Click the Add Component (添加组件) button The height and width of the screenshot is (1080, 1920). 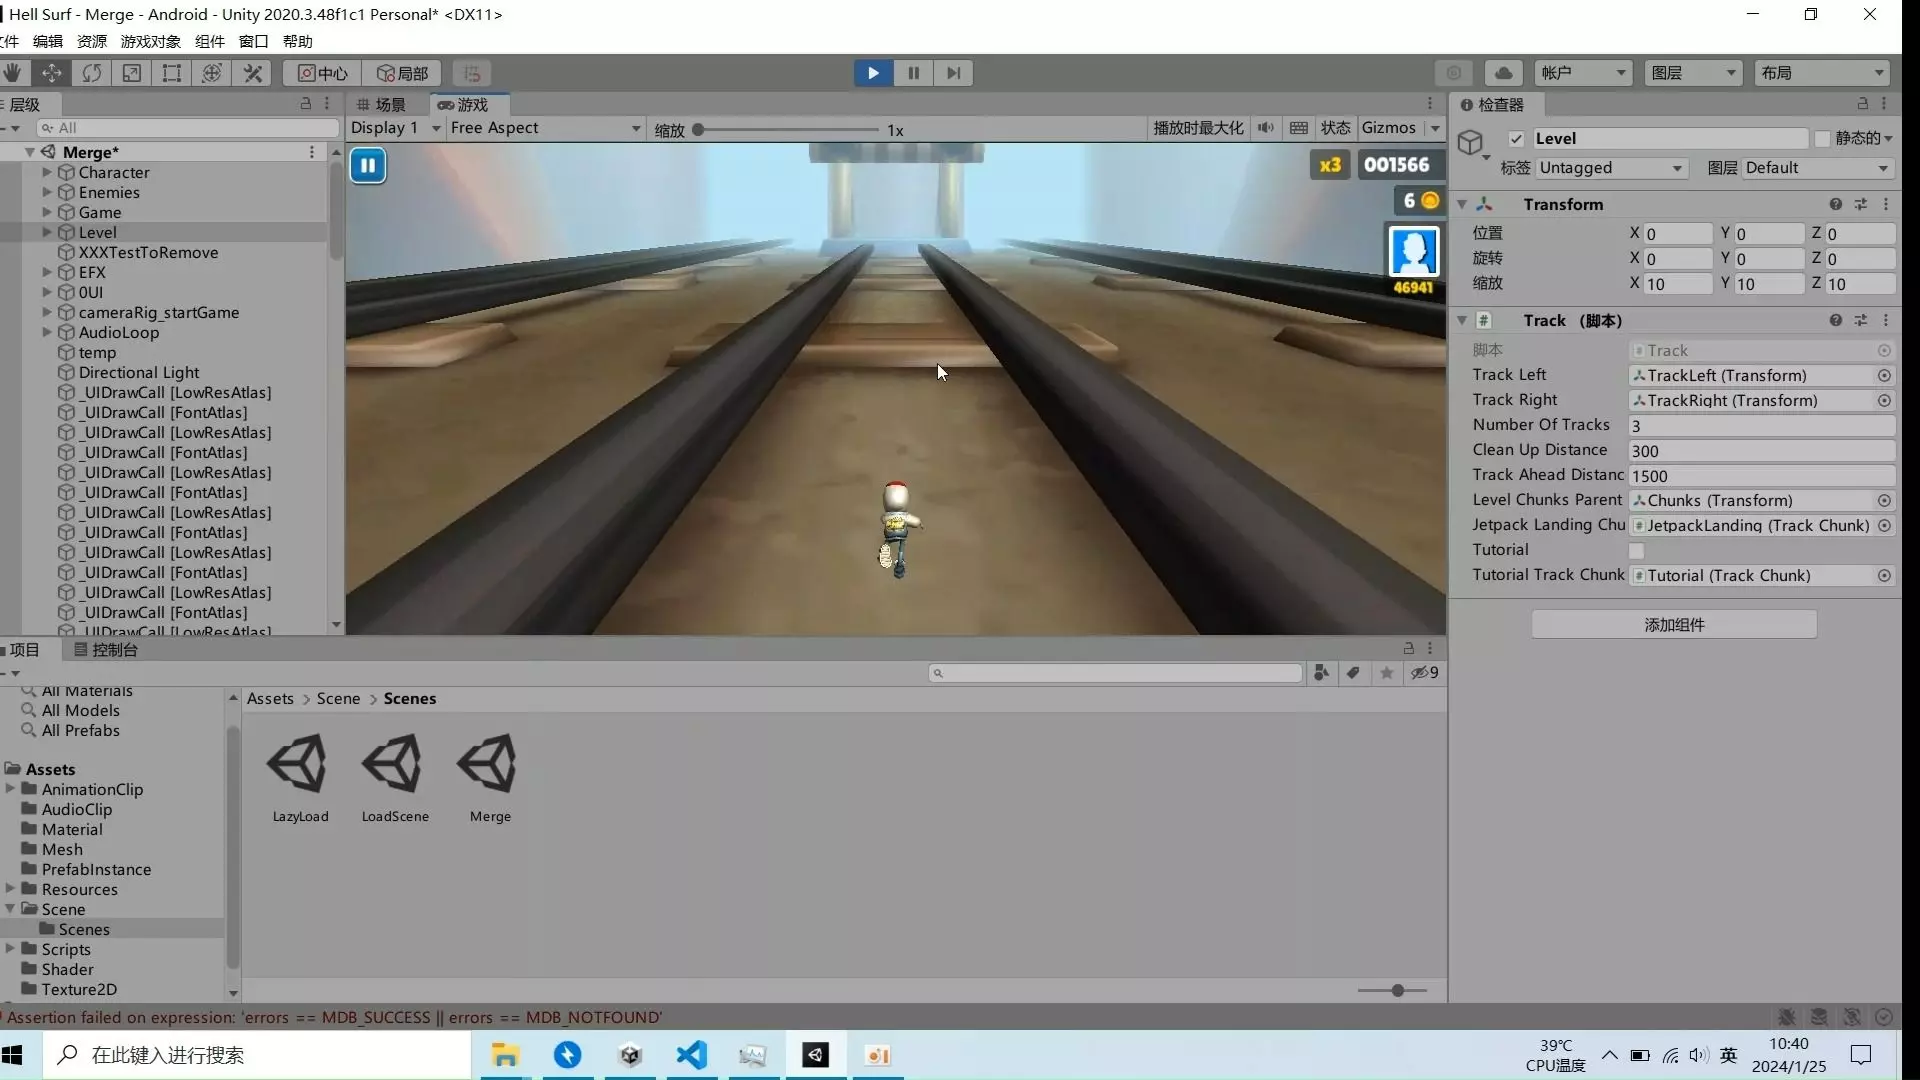point(1674,625)
